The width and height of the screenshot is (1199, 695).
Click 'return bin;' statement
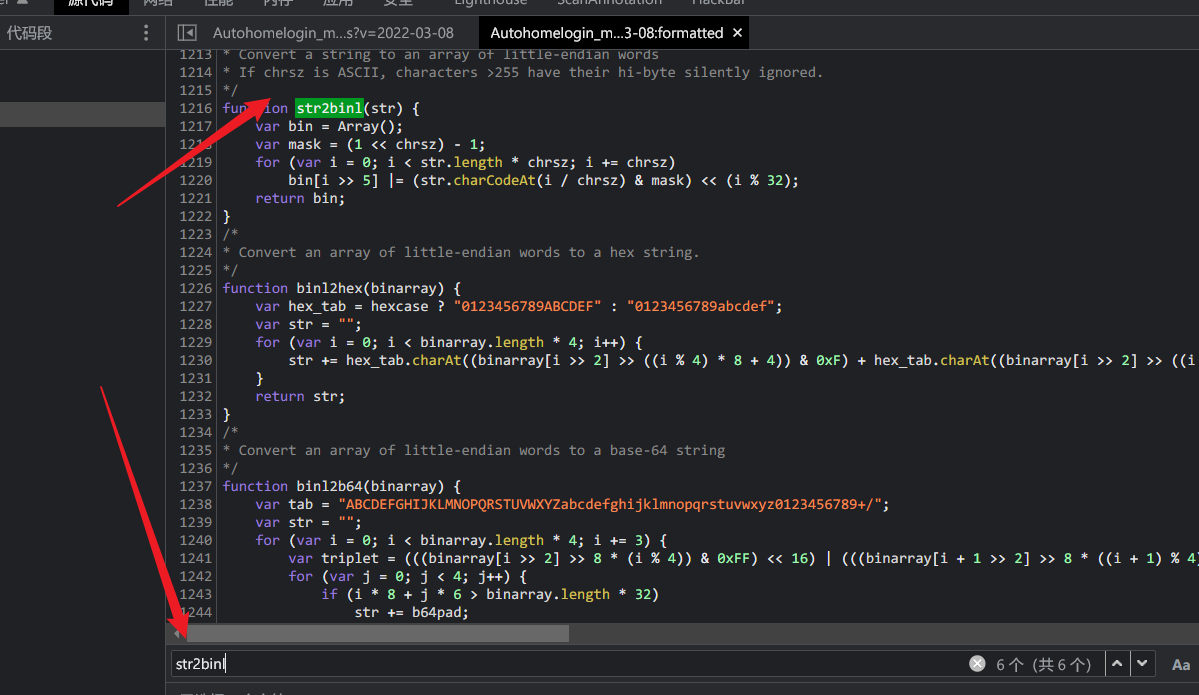pos(300,198)
